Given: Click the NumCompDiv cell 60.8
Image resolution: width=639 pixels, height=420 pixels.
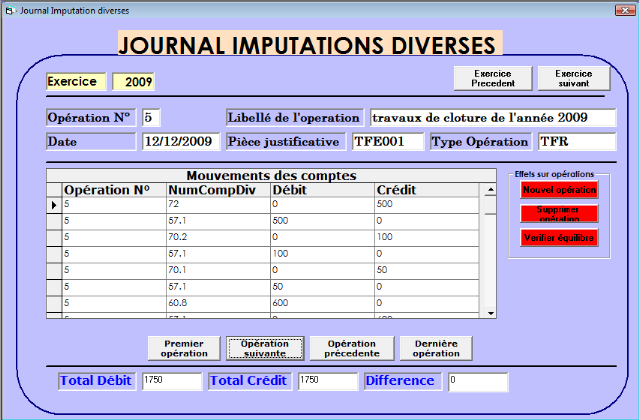Looking at the screenshot, I should click(218, 304).
